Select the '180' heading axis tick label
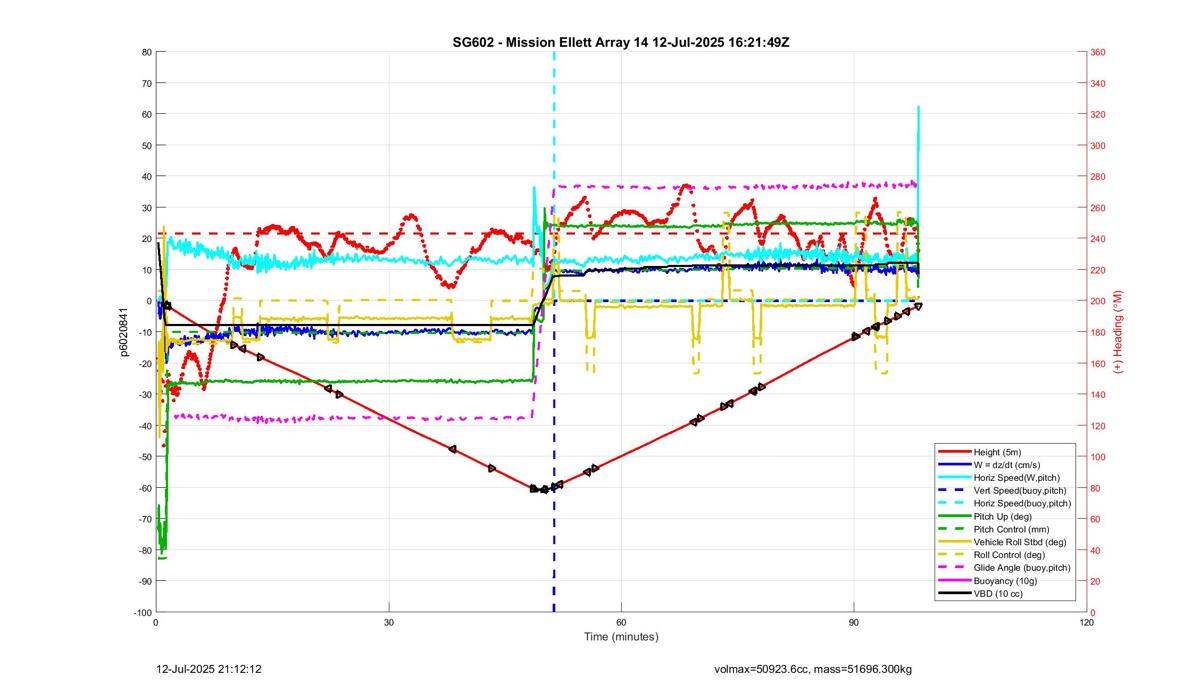 1097,332
